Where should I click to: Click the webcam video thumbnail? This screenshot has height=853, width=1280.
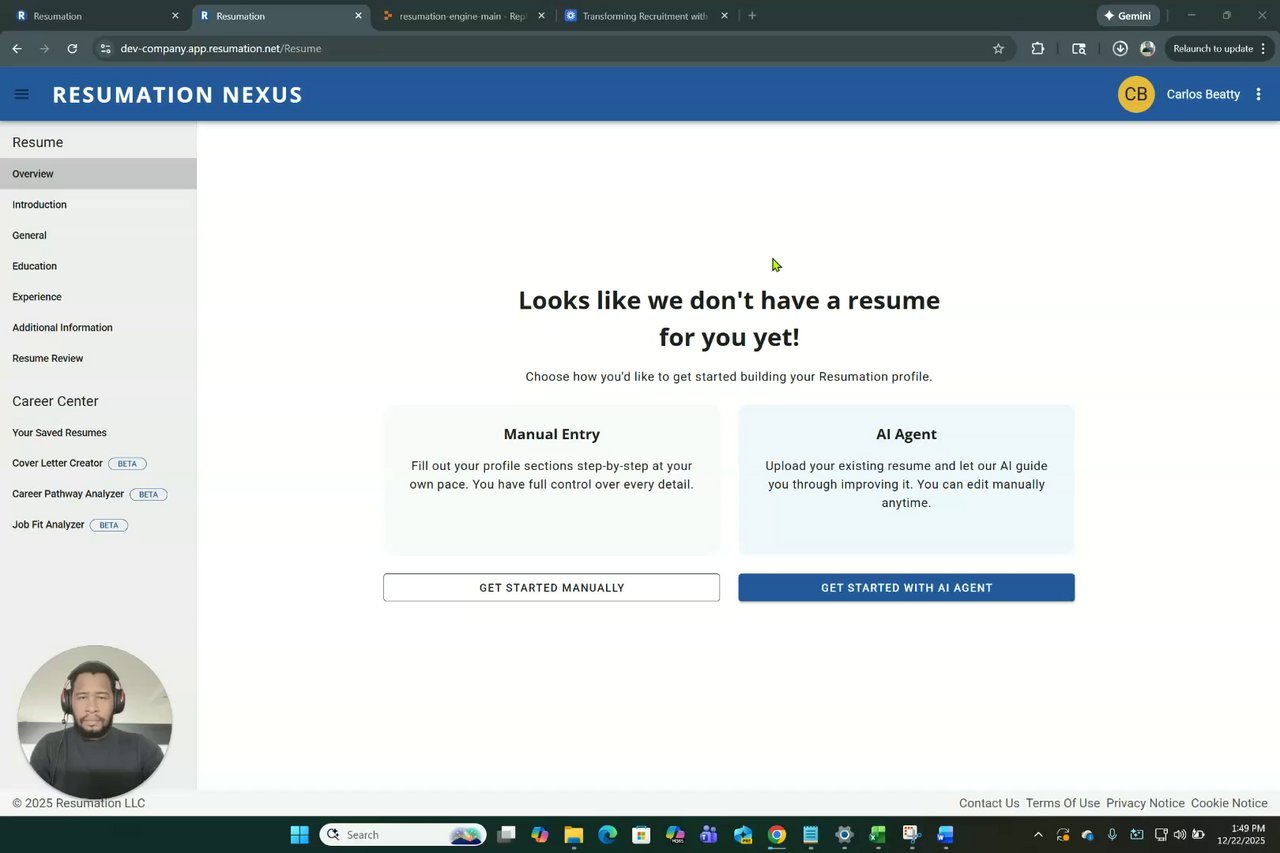[x=95, y=721]
